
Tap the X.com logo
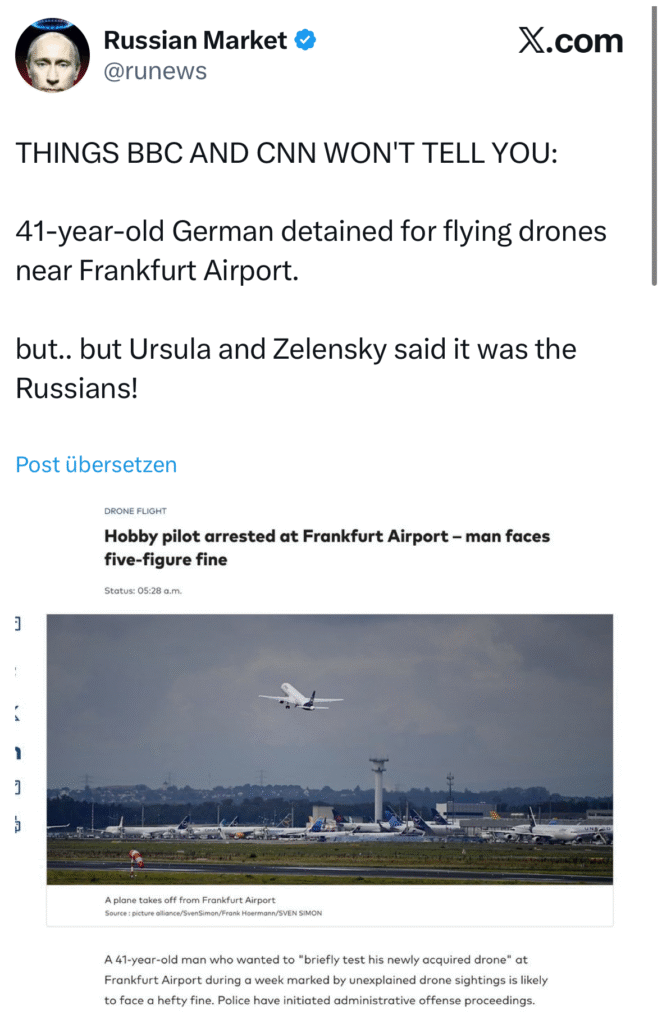tap(570, 41)
